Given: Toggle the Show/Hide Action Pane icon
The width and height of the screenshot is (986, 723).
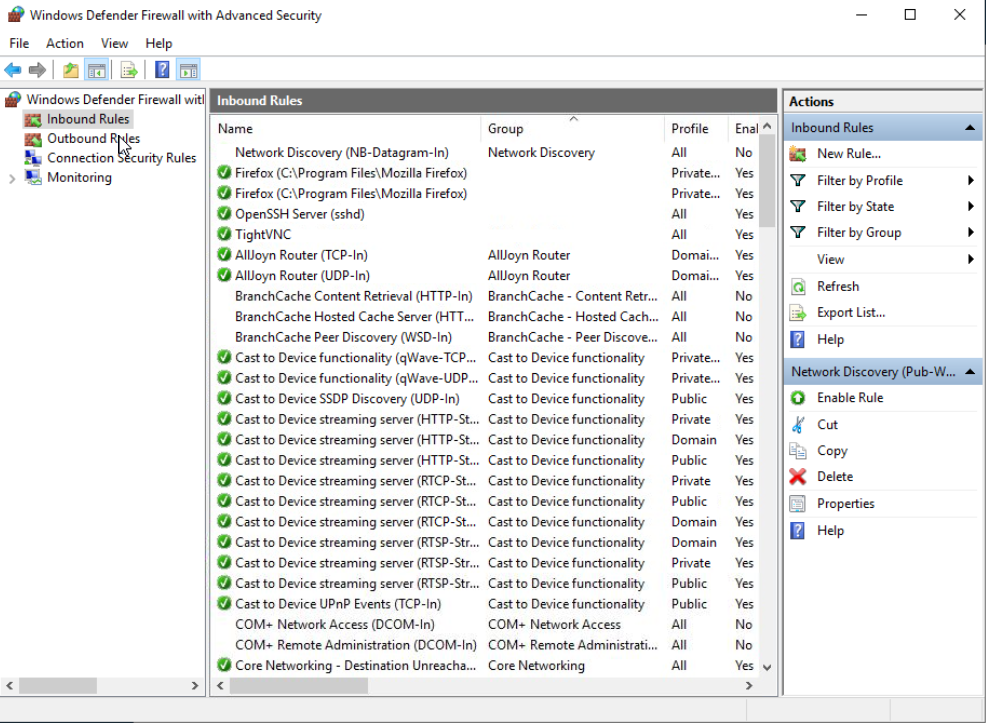Looking at the screenshot, I should tap(189, 70).
